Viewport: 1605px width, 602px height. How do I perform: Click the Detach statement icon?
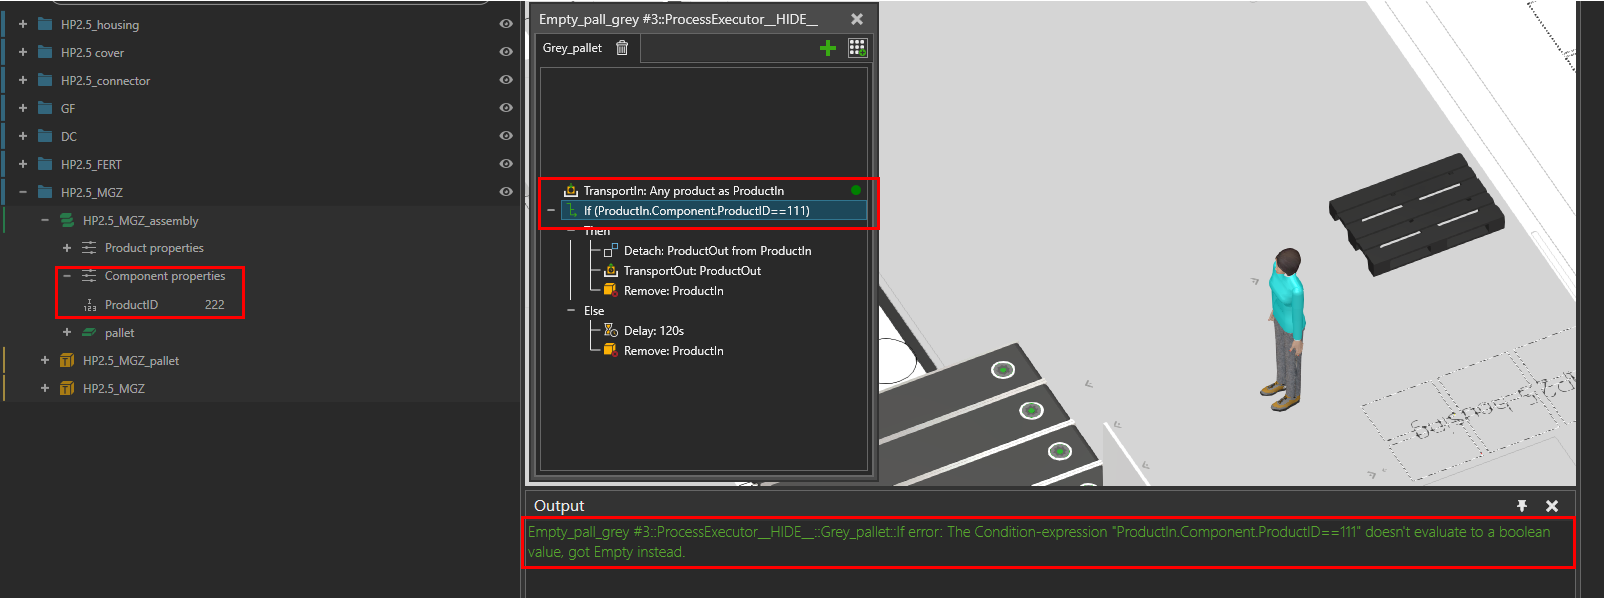[x=610, y=251]
